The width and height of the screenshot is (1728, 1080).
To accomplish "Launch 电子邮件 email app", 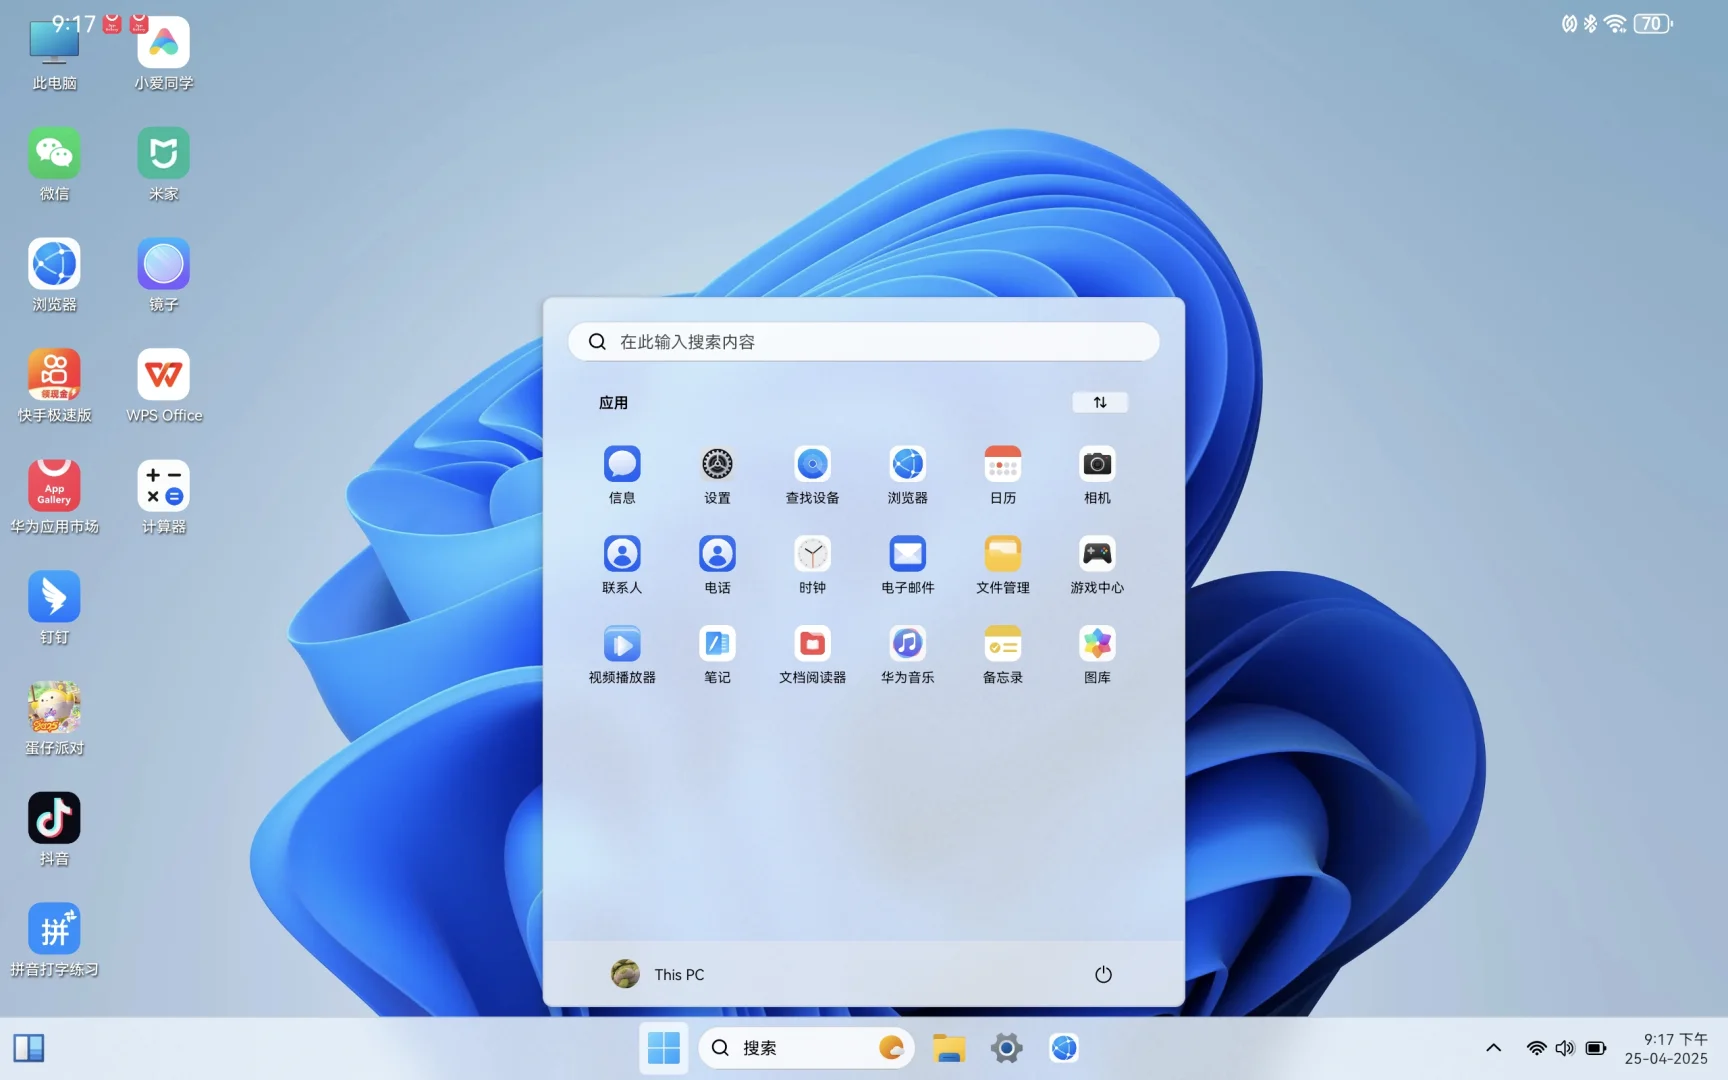I will click(x=907, y=553).
